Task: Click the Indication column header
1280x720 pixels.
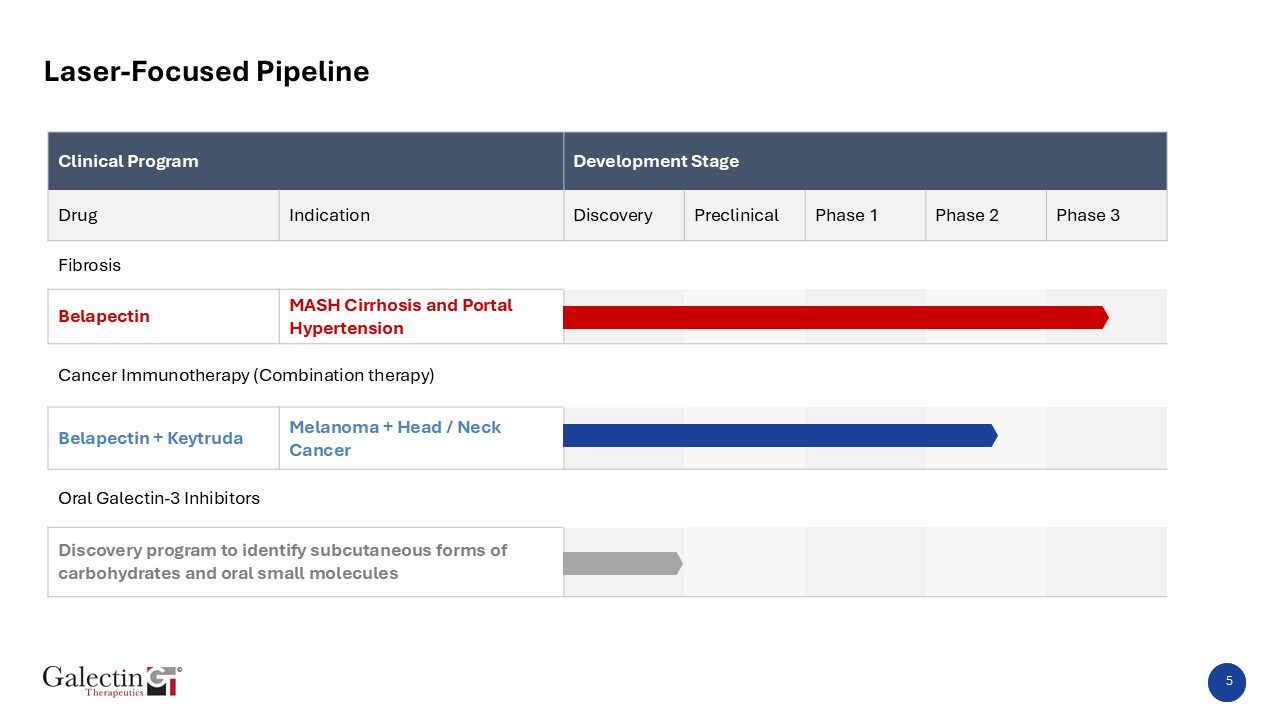Action: click(421, 215)
